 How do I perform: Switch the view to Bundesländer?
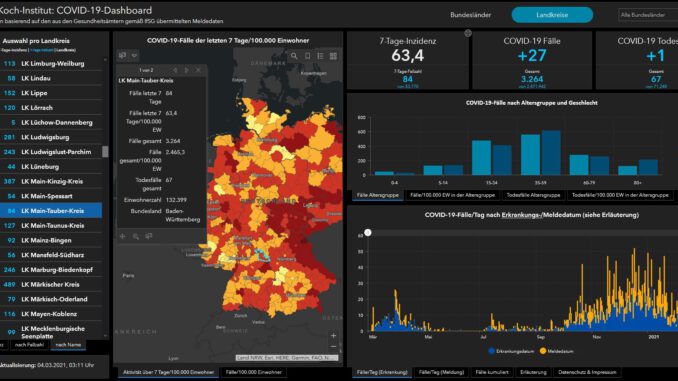[x=470, y=15]
